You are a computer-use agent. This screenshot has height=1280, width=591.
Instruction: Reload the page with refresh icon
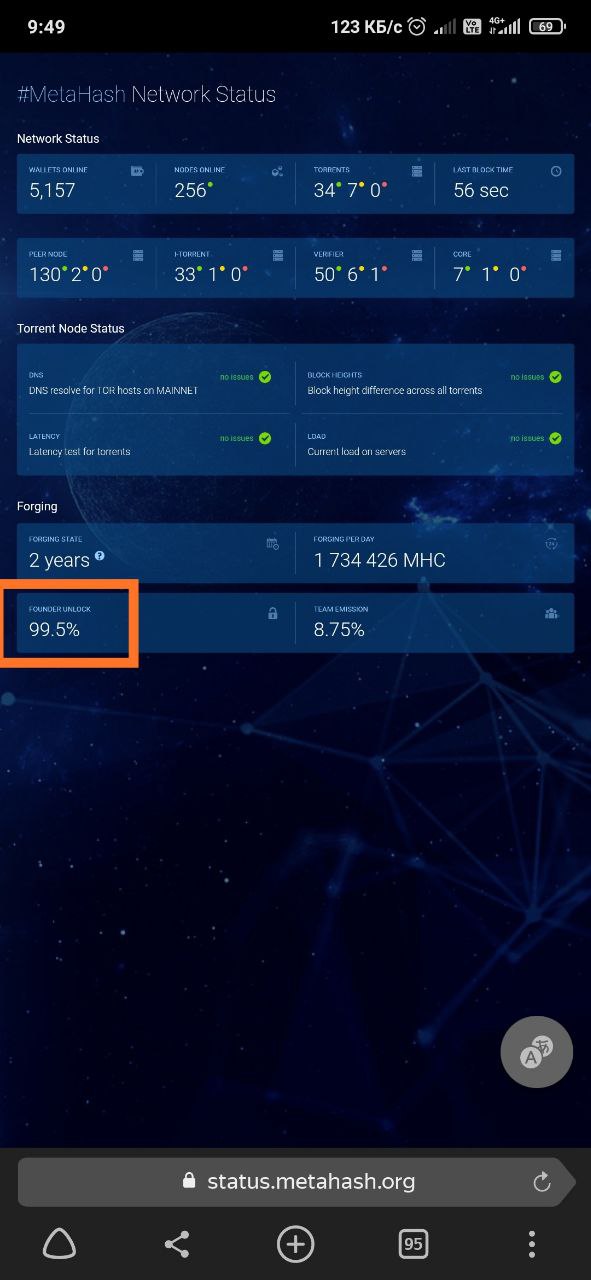[x=542, y=1182]
